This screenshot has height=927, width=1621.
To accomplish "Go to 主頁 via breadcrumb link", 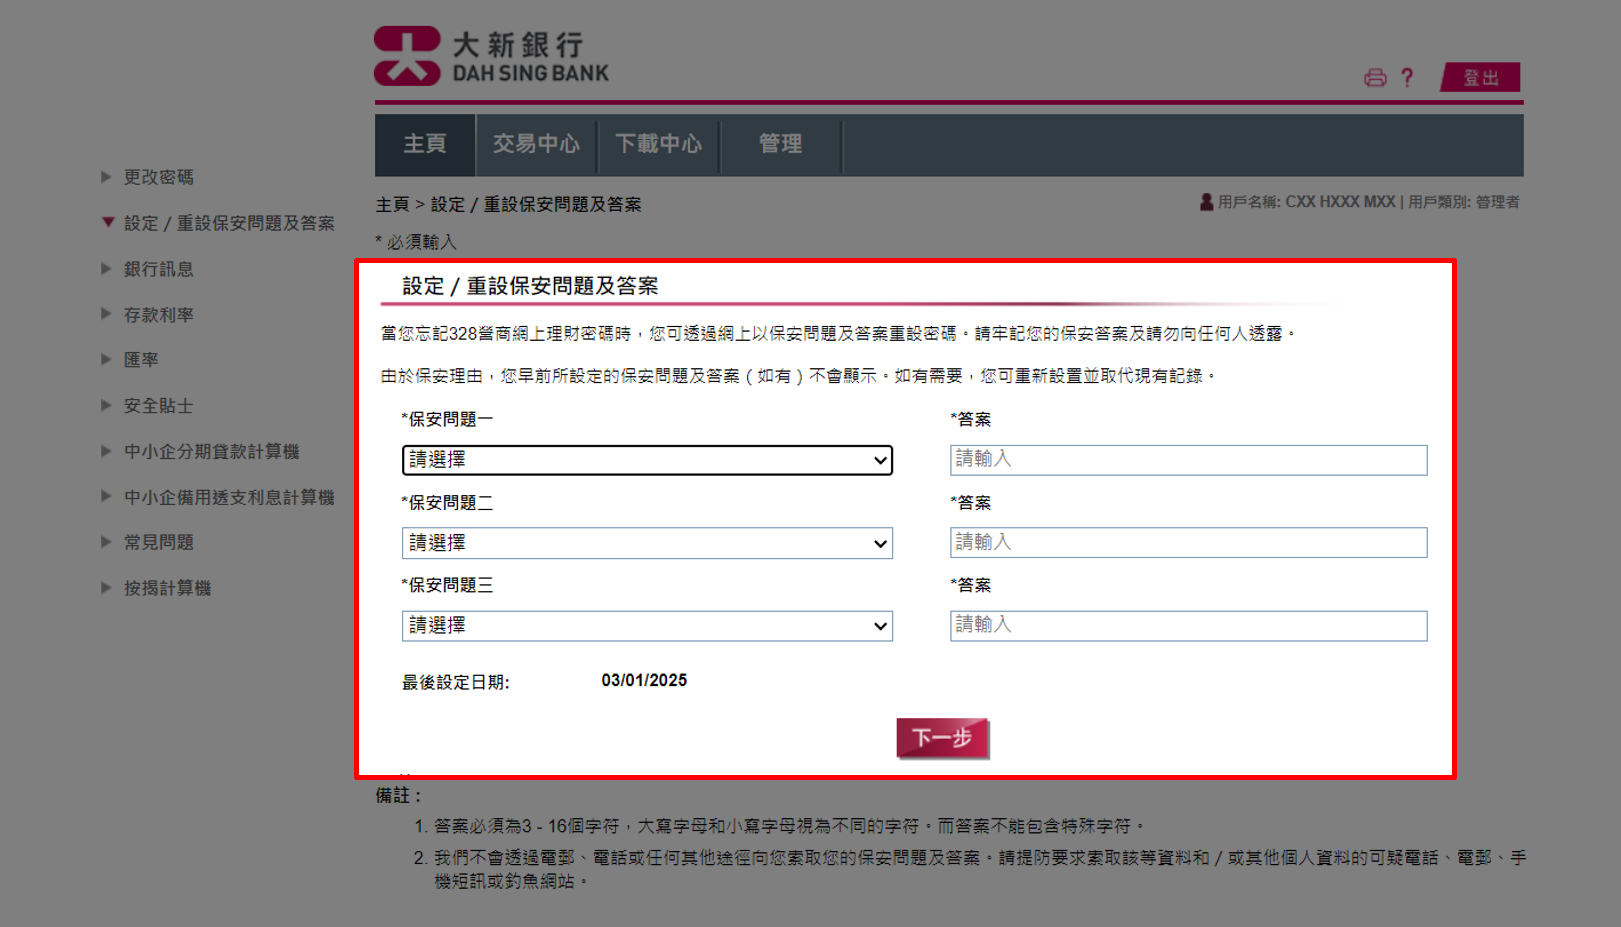I will pos(392,204).
